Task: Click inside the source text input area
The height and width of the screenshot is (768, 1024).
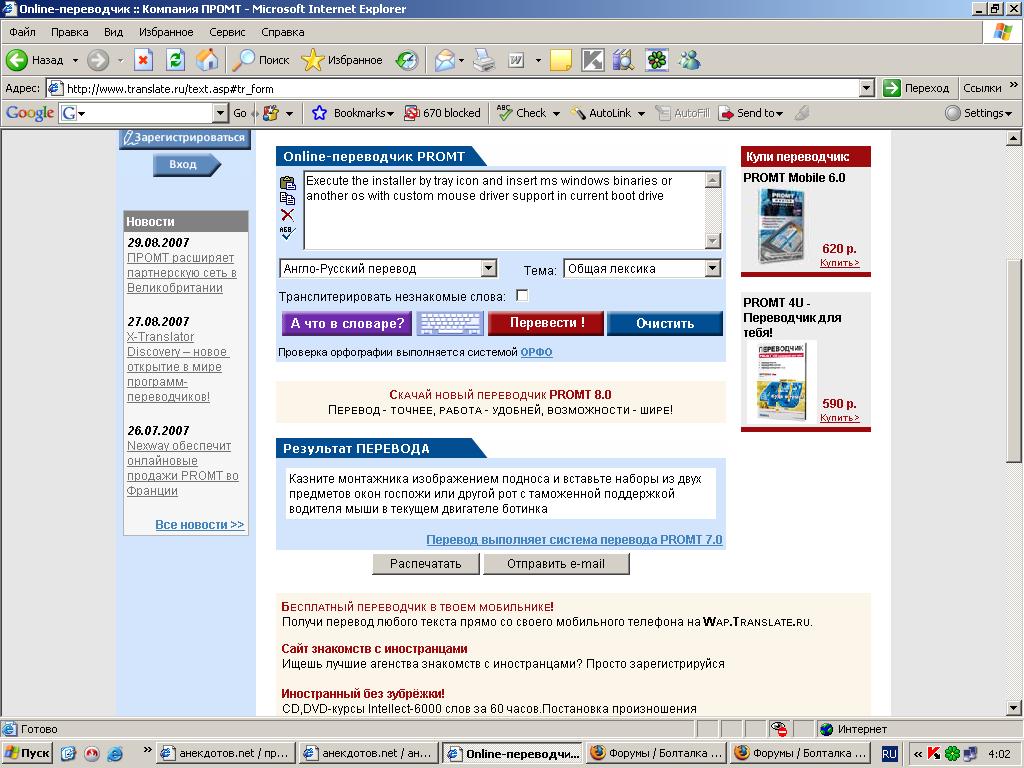Action: [505, 210]
